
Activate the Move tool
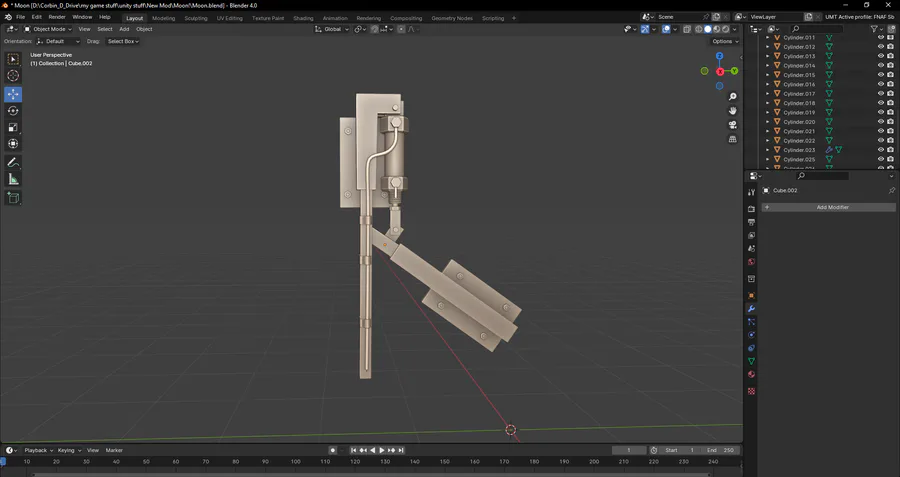pos(13,94)
